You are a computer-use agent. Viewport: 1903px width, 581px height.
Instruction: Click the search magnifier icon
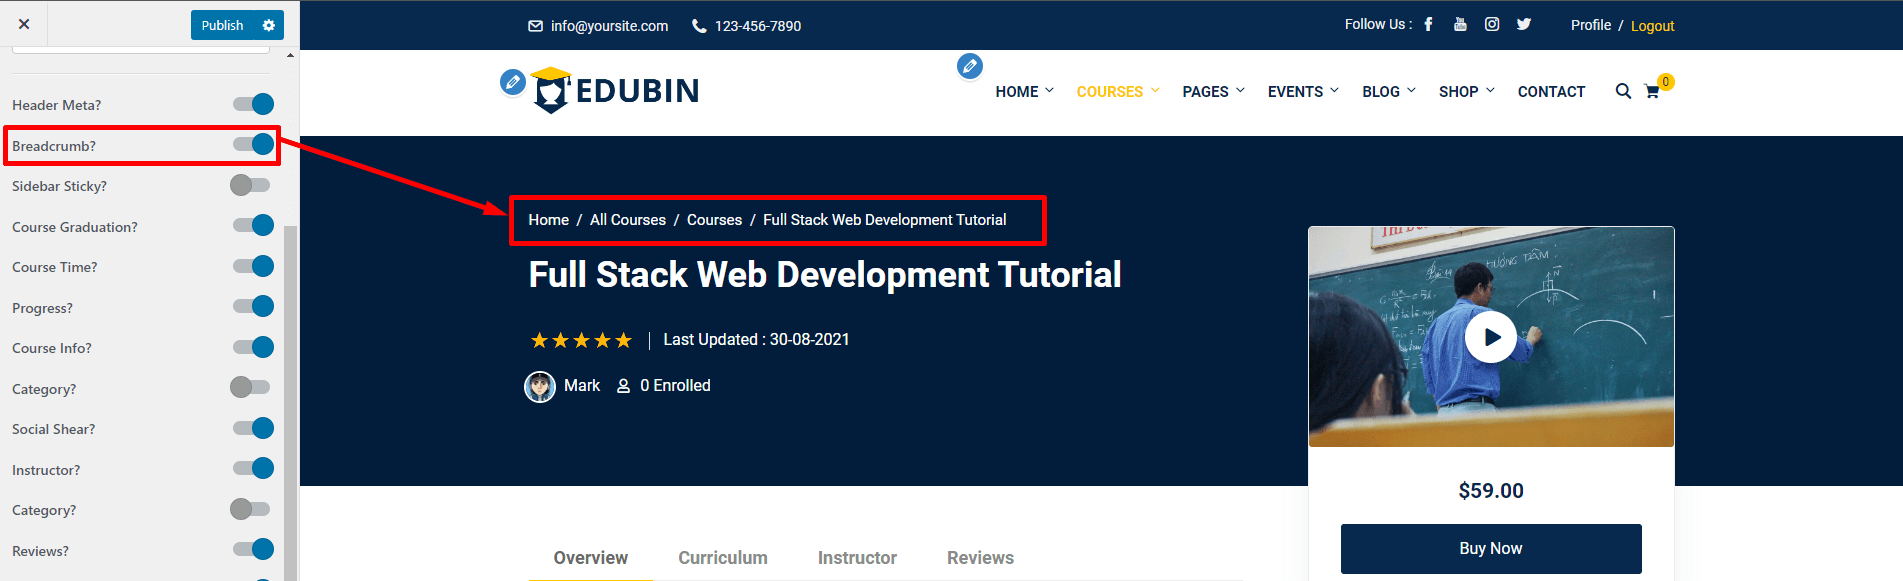click(x=1623, y=91)
